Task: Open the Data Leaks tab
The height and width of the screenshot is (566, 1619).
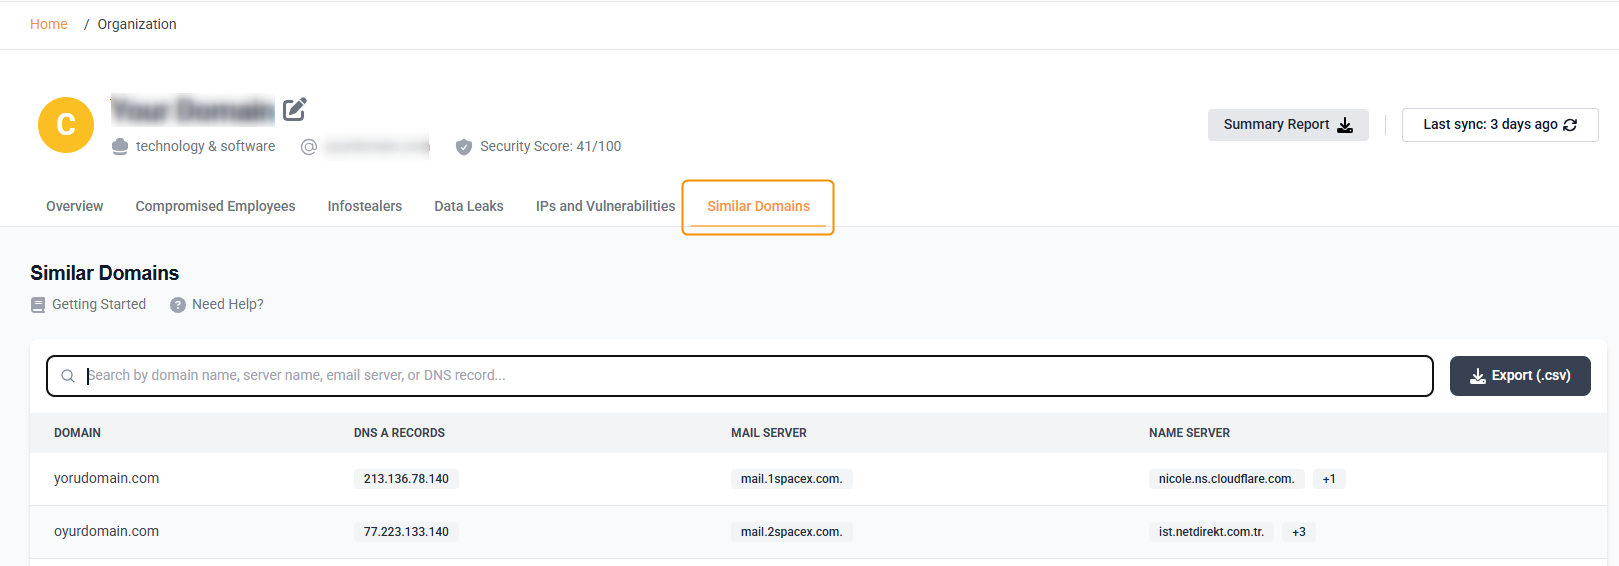Action: [469, 206]
